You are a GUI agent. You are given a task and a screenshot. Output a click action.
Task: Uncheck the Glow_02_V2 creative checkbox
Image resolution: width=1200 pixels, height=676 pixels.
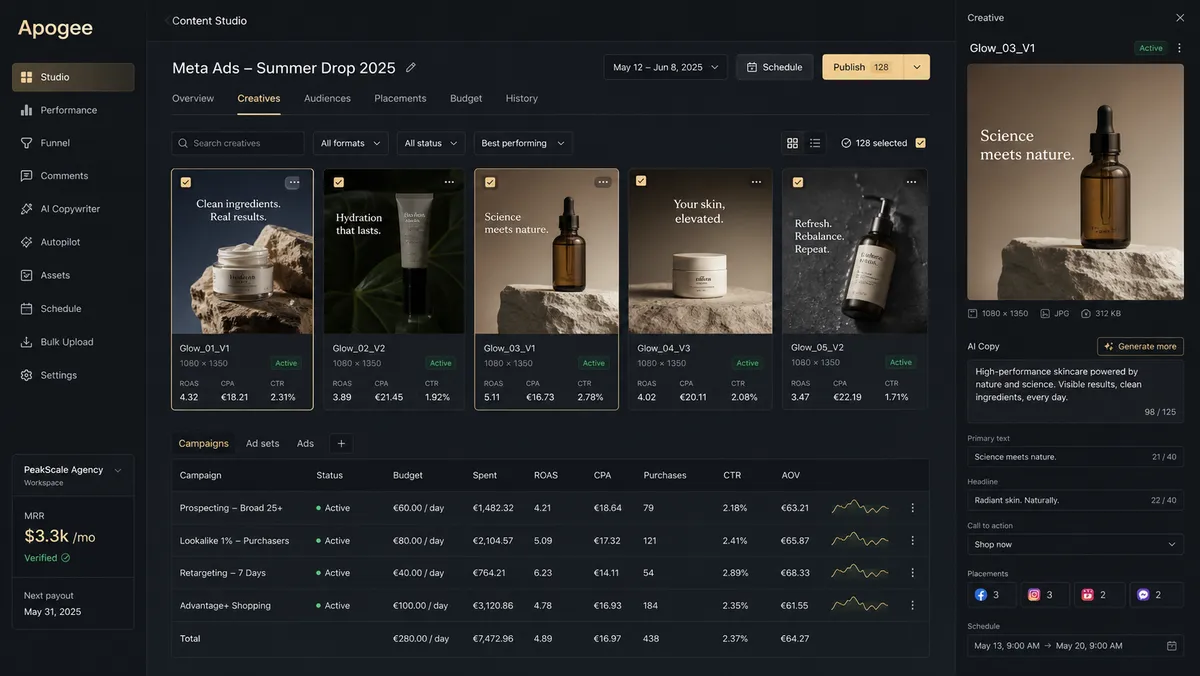(x=338, y=182)
